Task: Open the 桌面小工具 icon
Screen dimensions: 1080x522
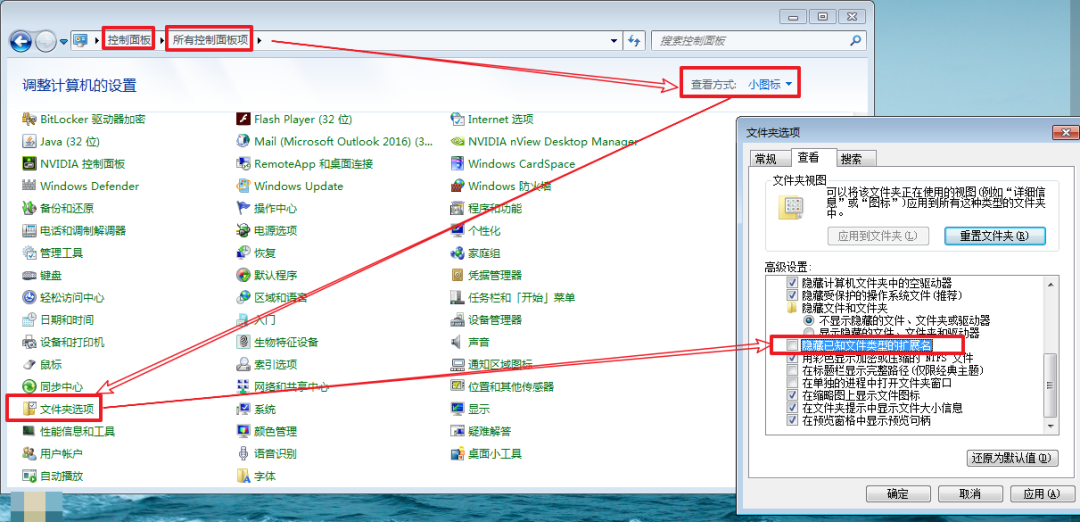Action: [457, 454]
